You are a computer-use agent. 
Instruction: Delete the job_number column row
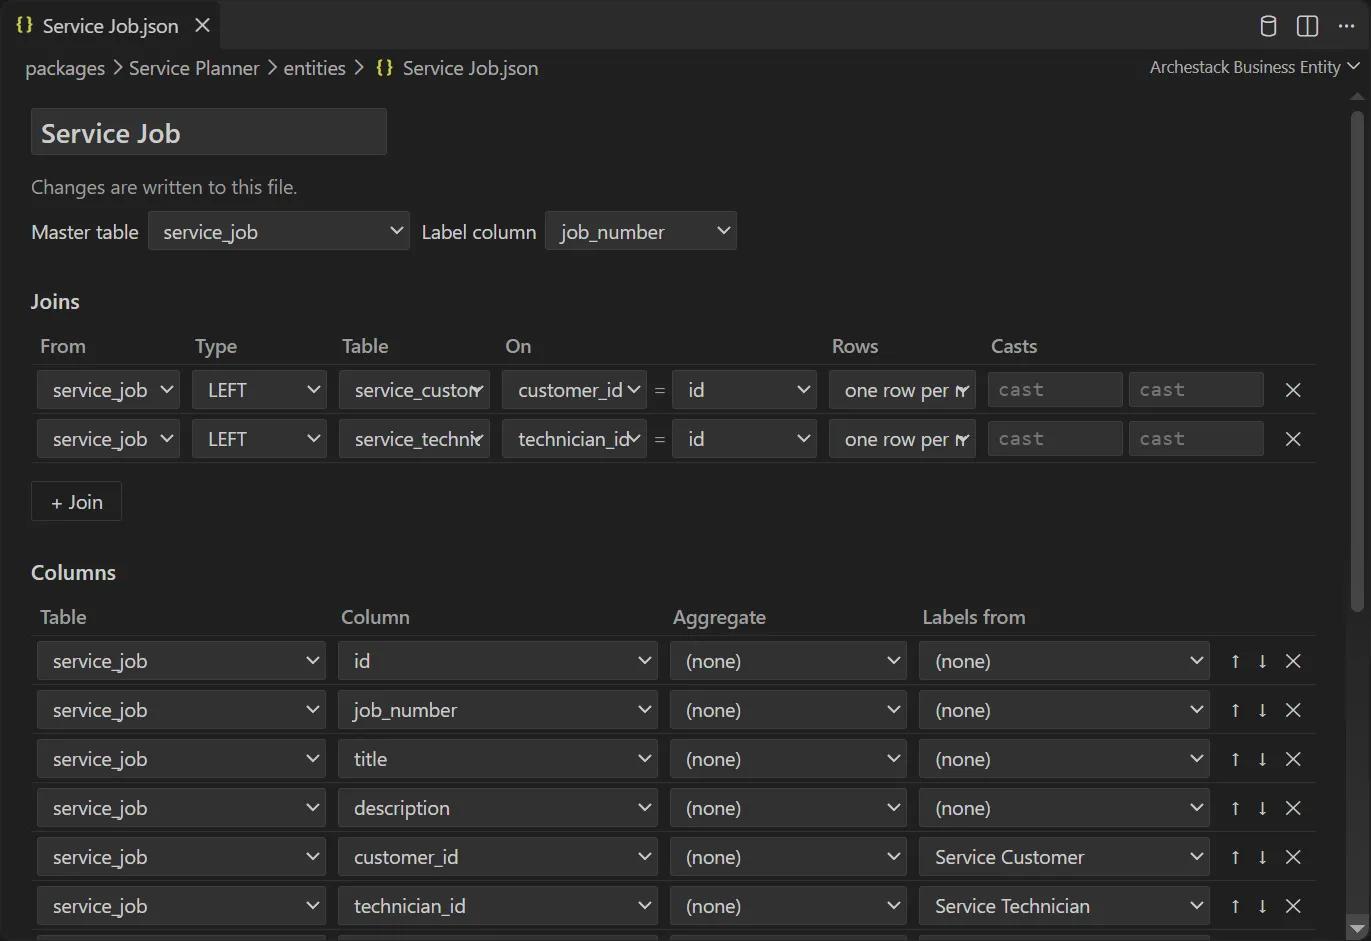1293,710
